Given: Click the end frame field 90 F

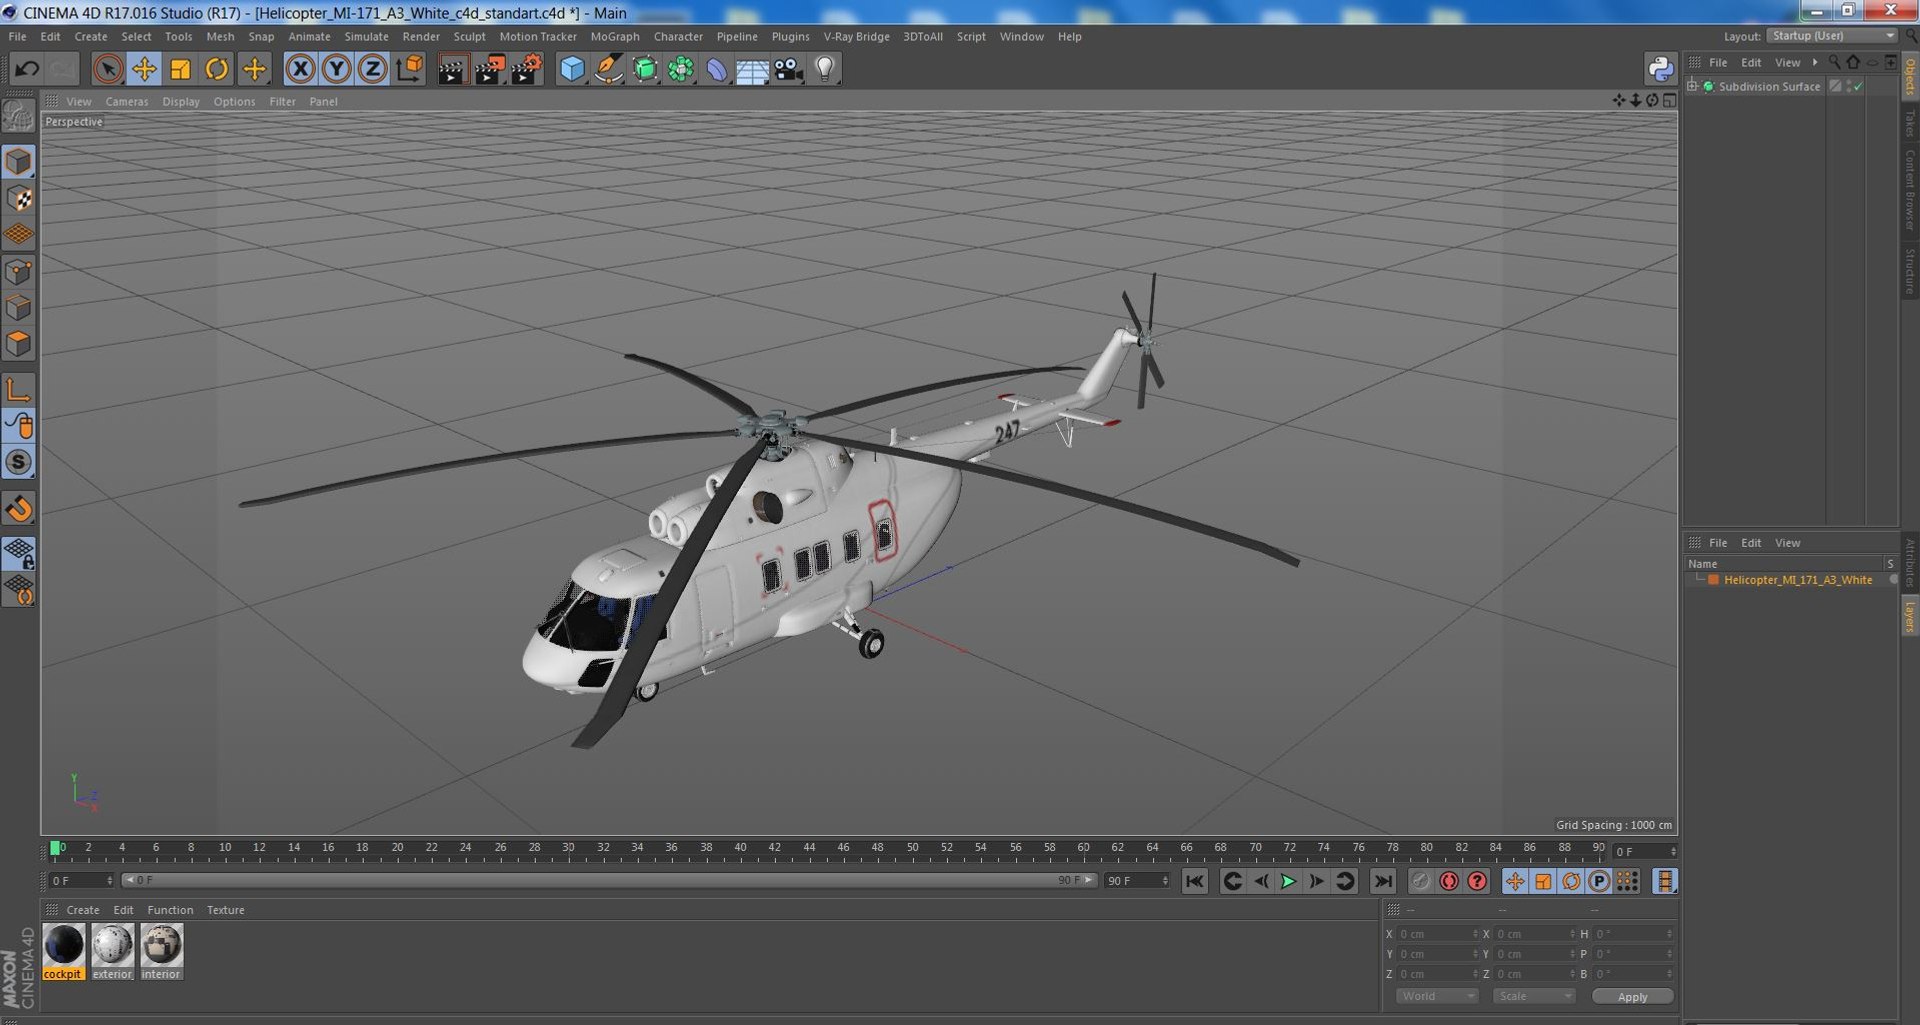Looking at the screenshot, I should click(x=1137, y=881).
